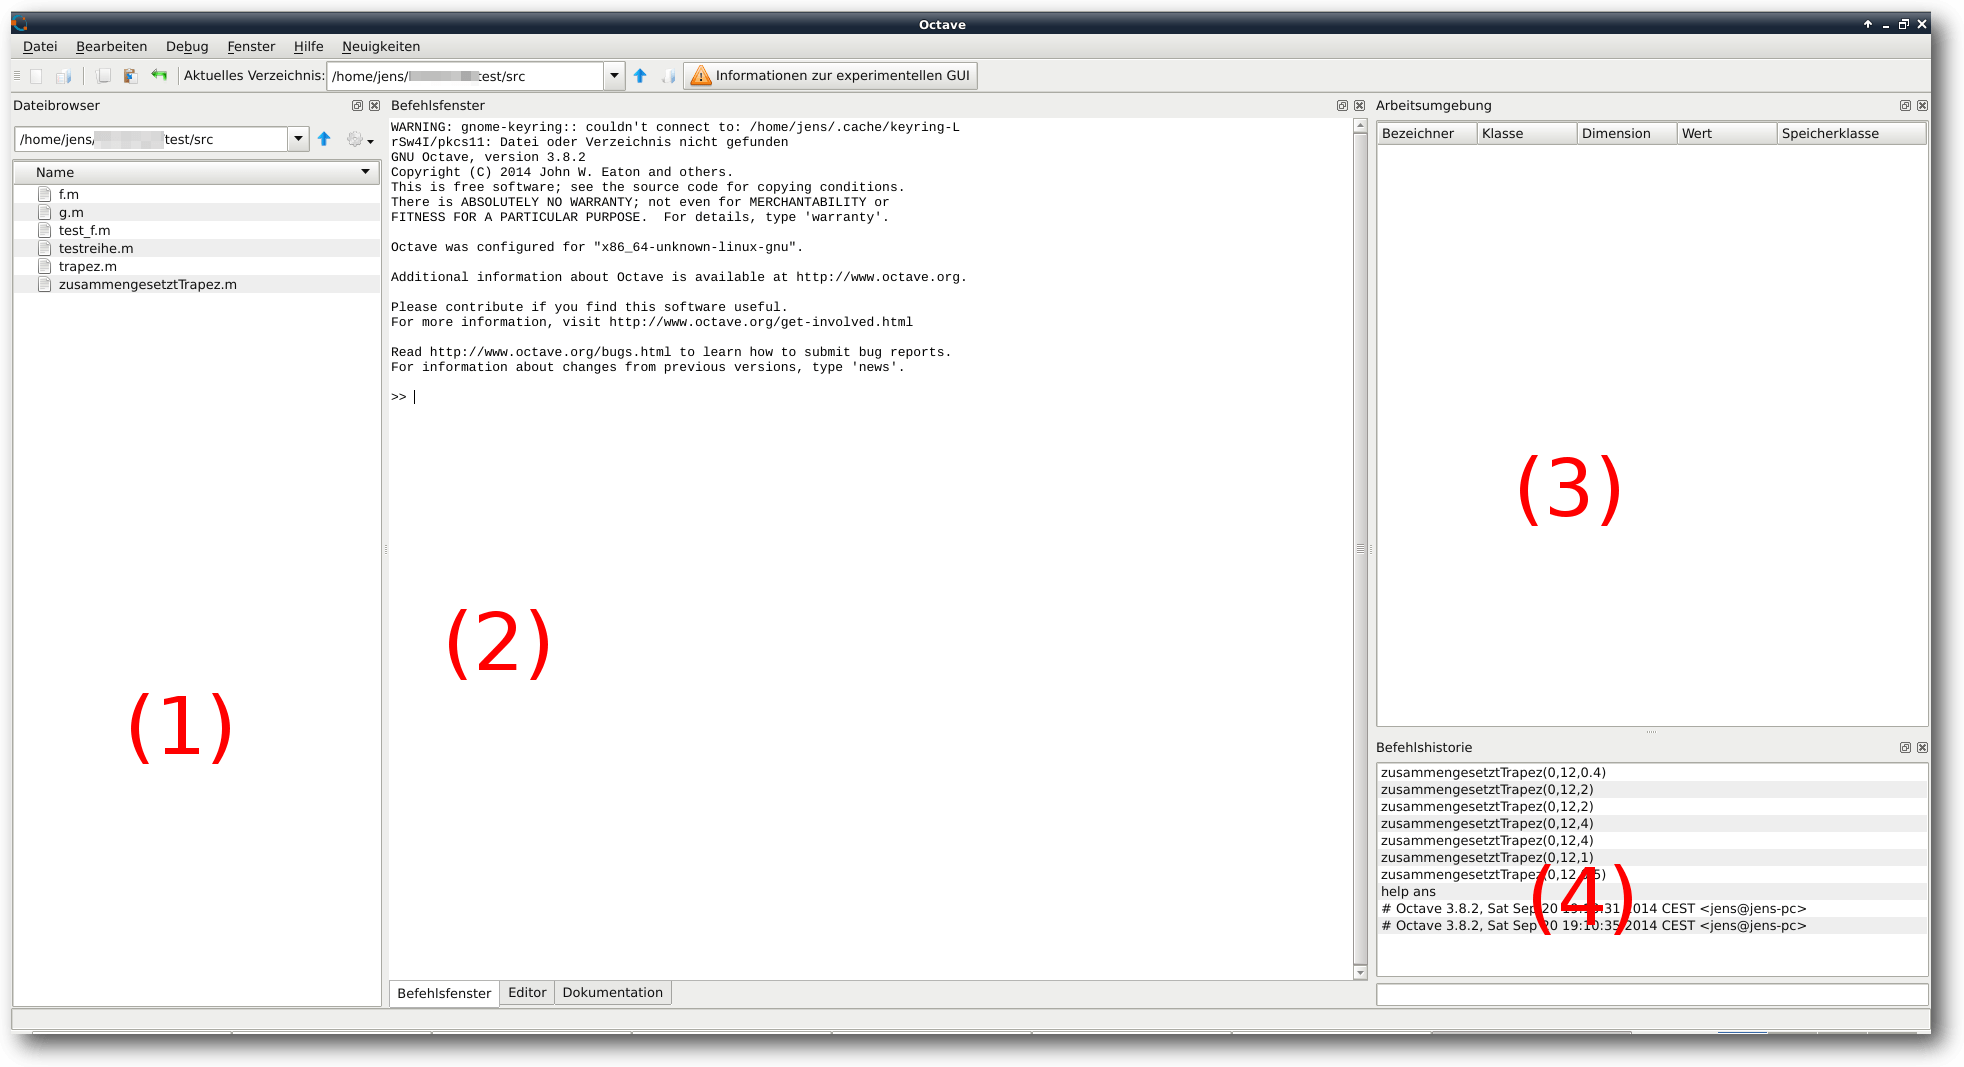Expand the Aktuelles Verzeichnis dropdown
Viewport: 1964px width, 1067px height.
[x=614, y=76]
